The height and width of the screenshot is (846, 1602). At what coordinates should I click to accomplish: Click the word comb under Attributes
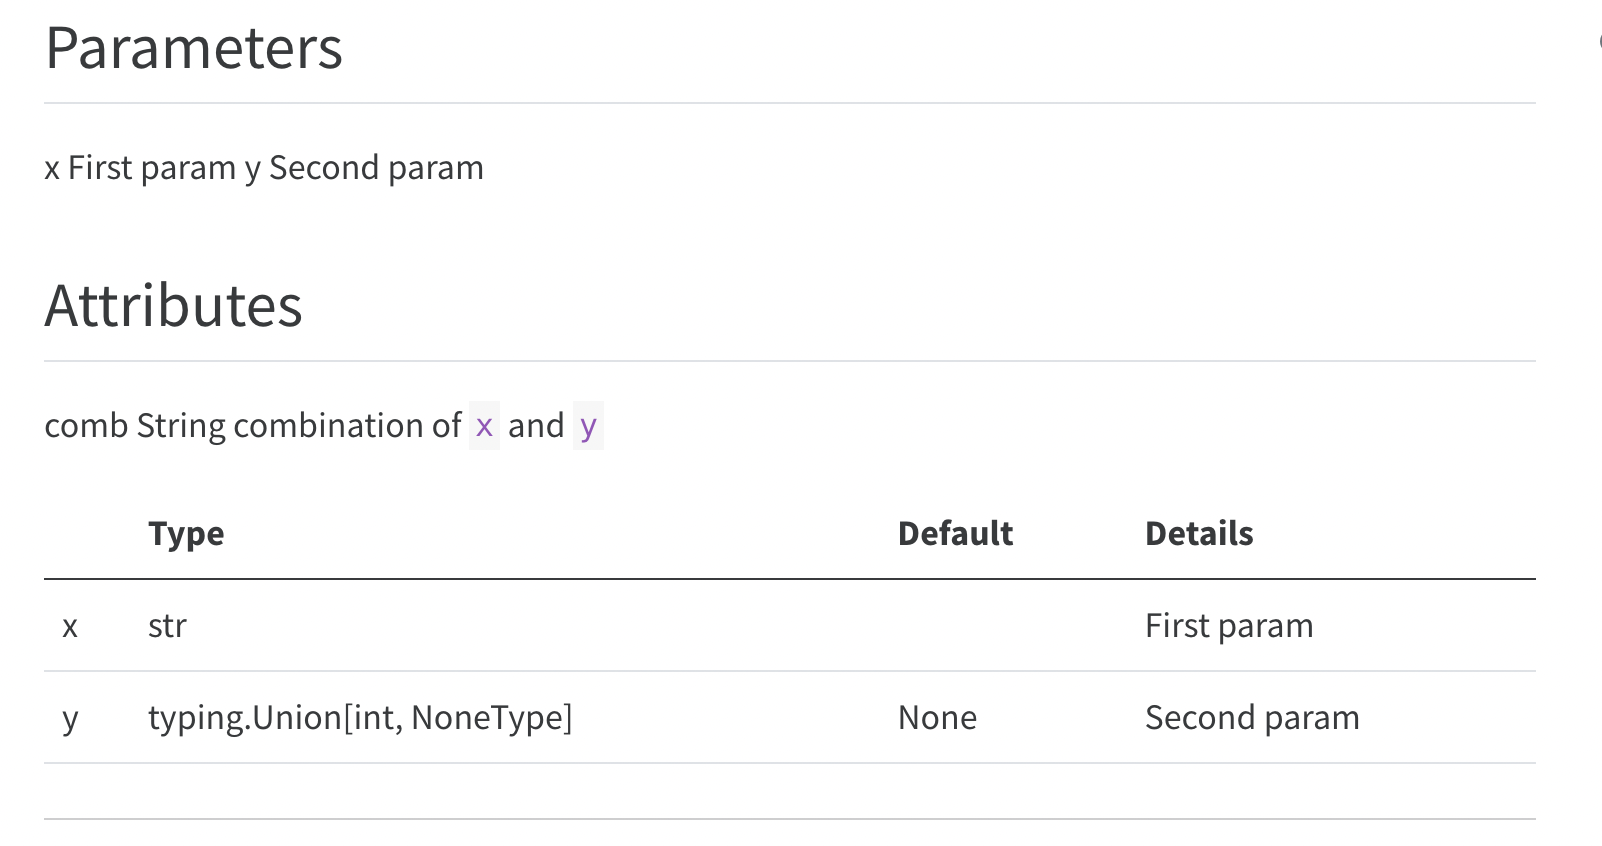86,426
